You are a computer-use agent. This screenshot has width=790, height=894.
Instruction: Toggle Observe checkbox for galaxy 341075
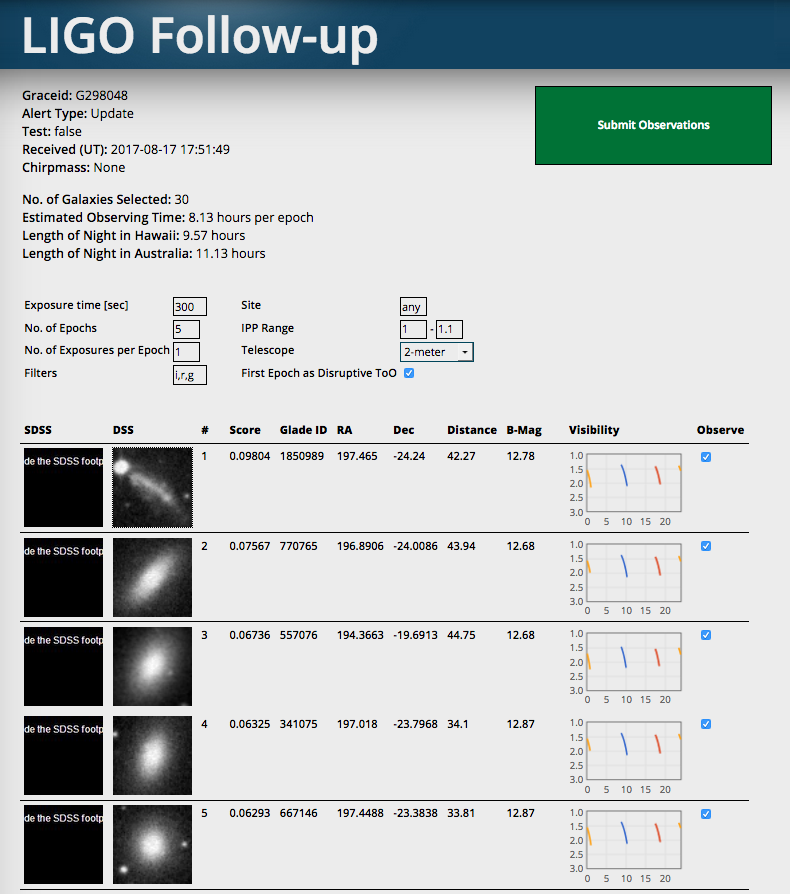pos(706,724)
